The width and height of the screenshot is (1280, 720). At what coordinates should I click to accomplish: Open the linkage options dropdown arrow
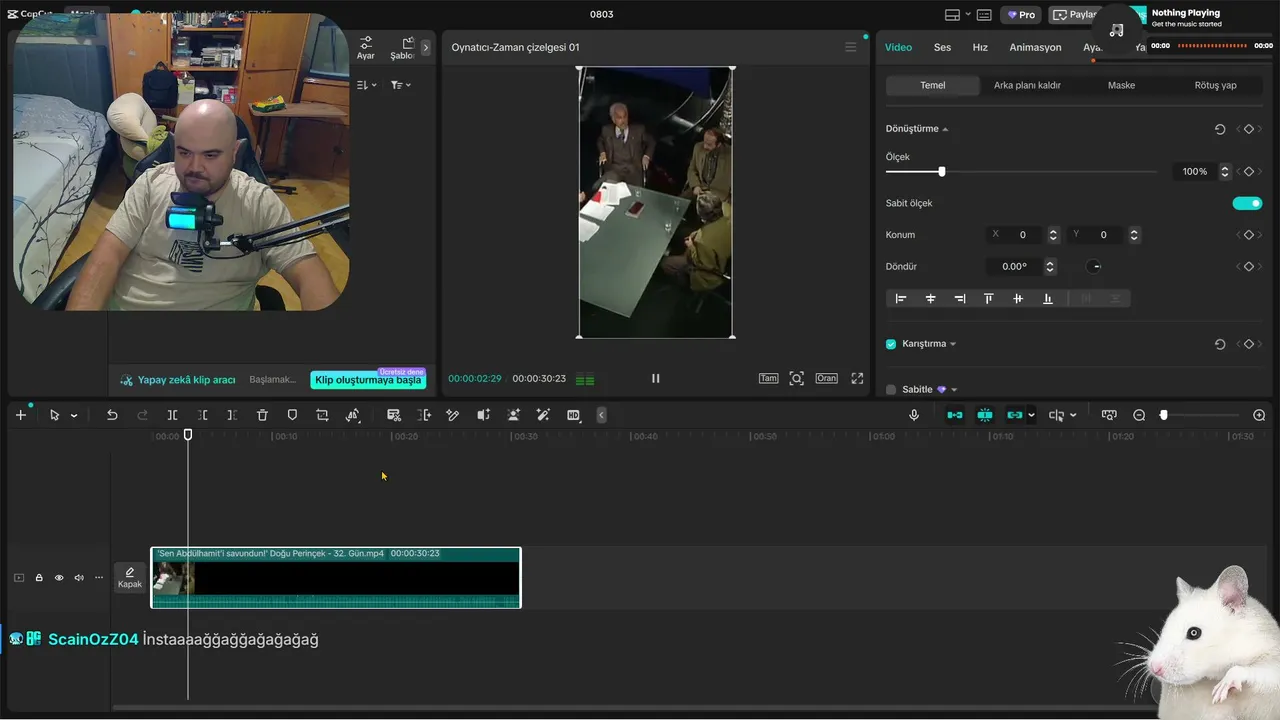pos(1031,416)
